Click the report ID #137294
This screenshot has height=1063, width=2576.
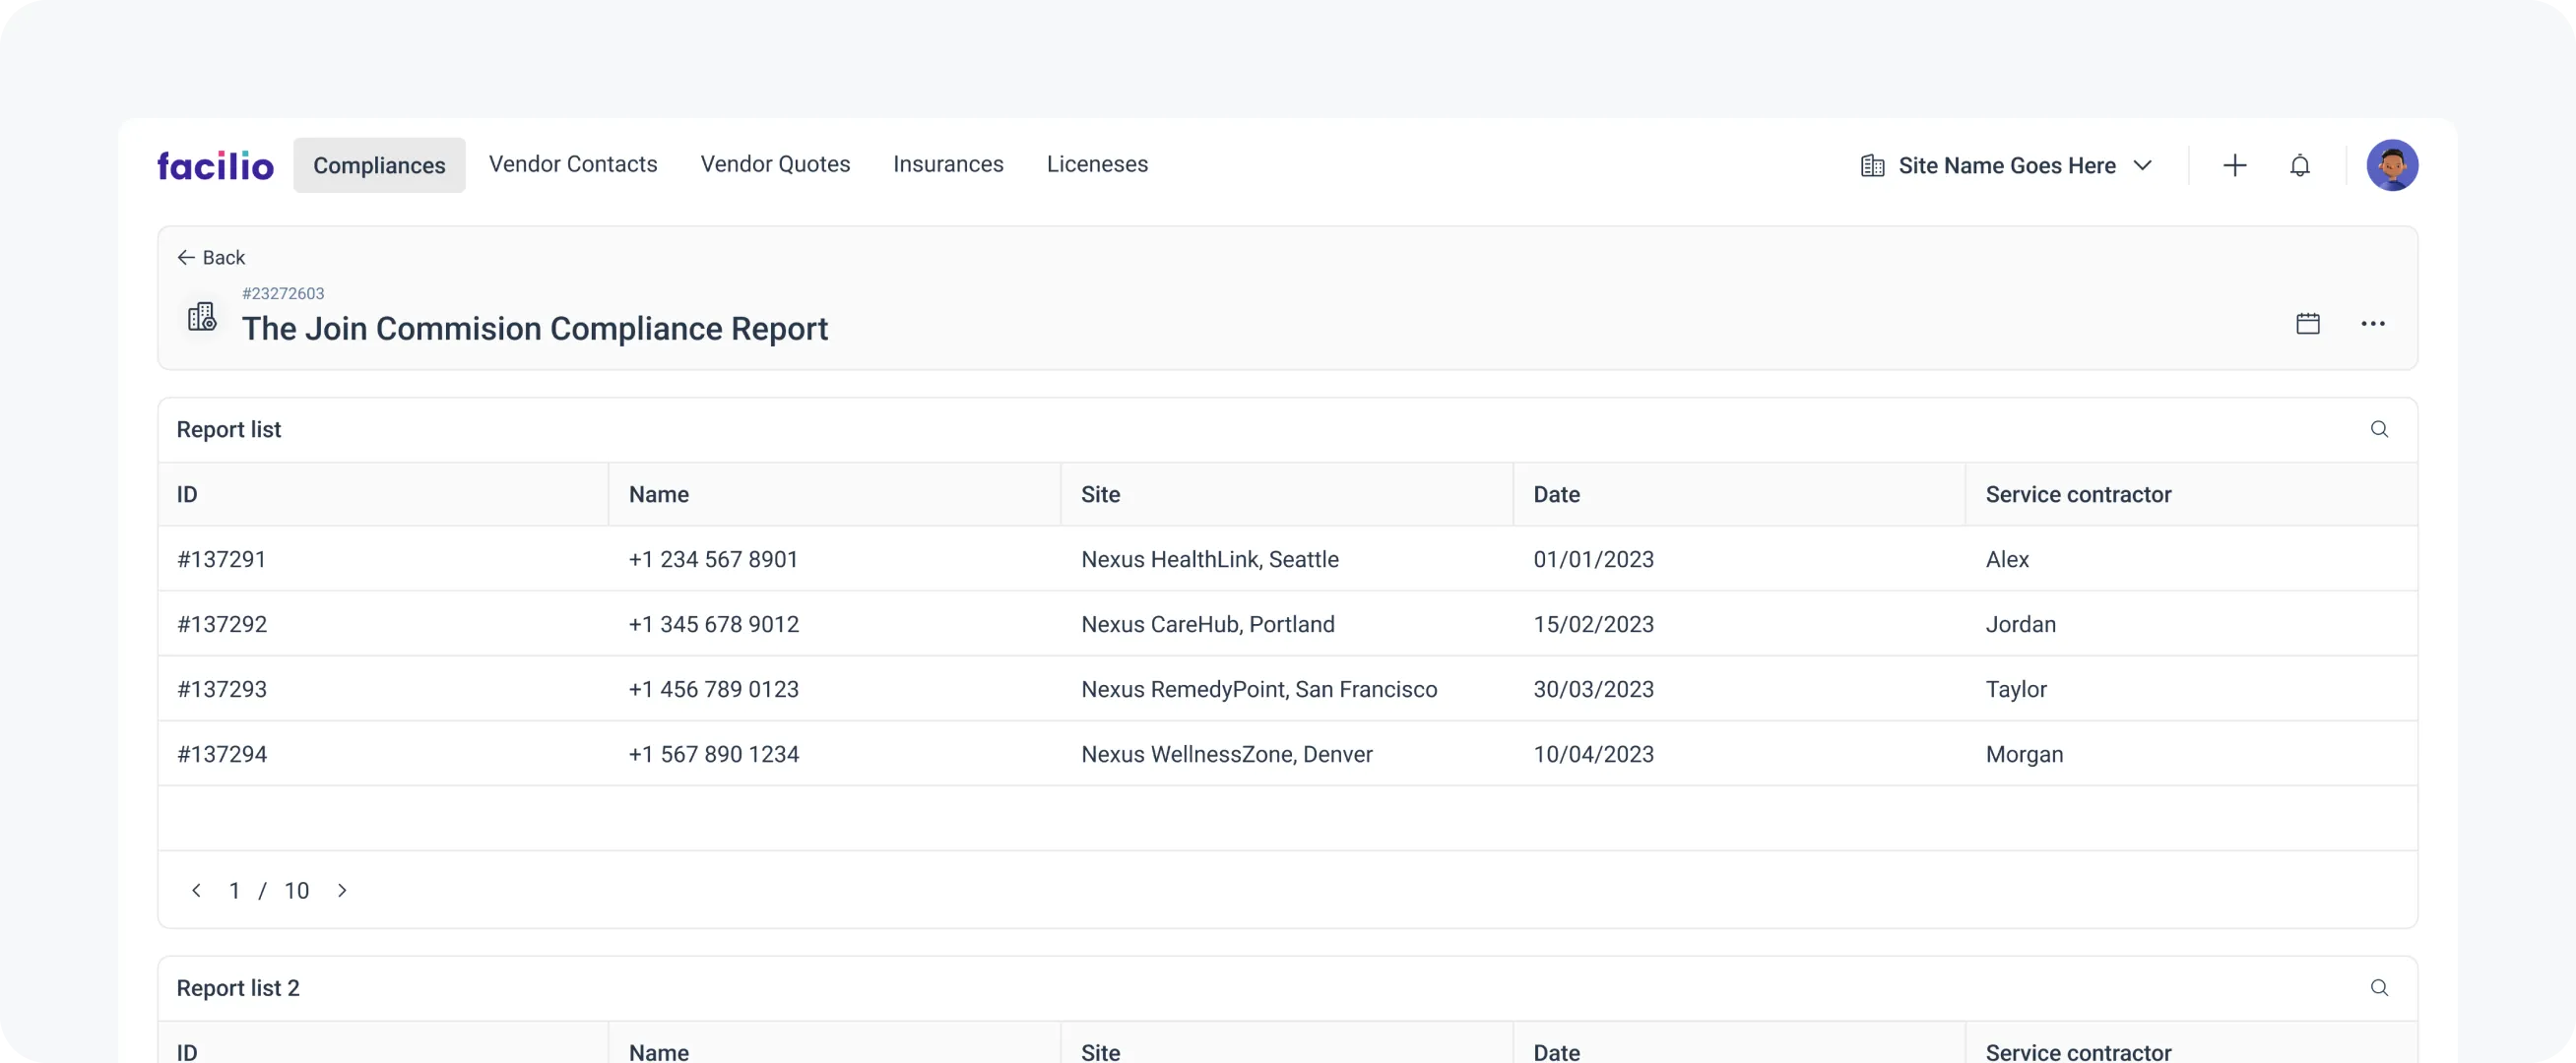pyautogui.click(x=222, y=754)
